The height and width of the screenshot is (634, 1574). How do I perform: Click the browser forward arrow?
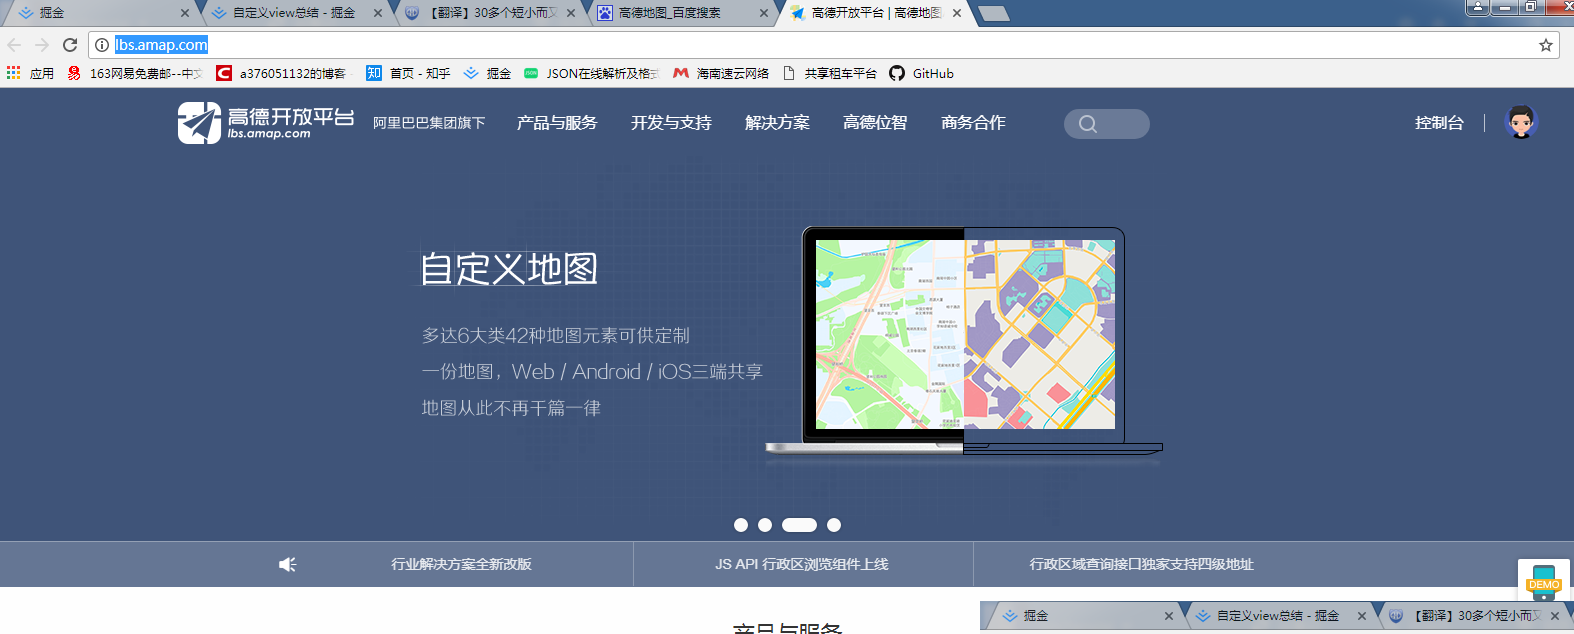tap(42, 45)
